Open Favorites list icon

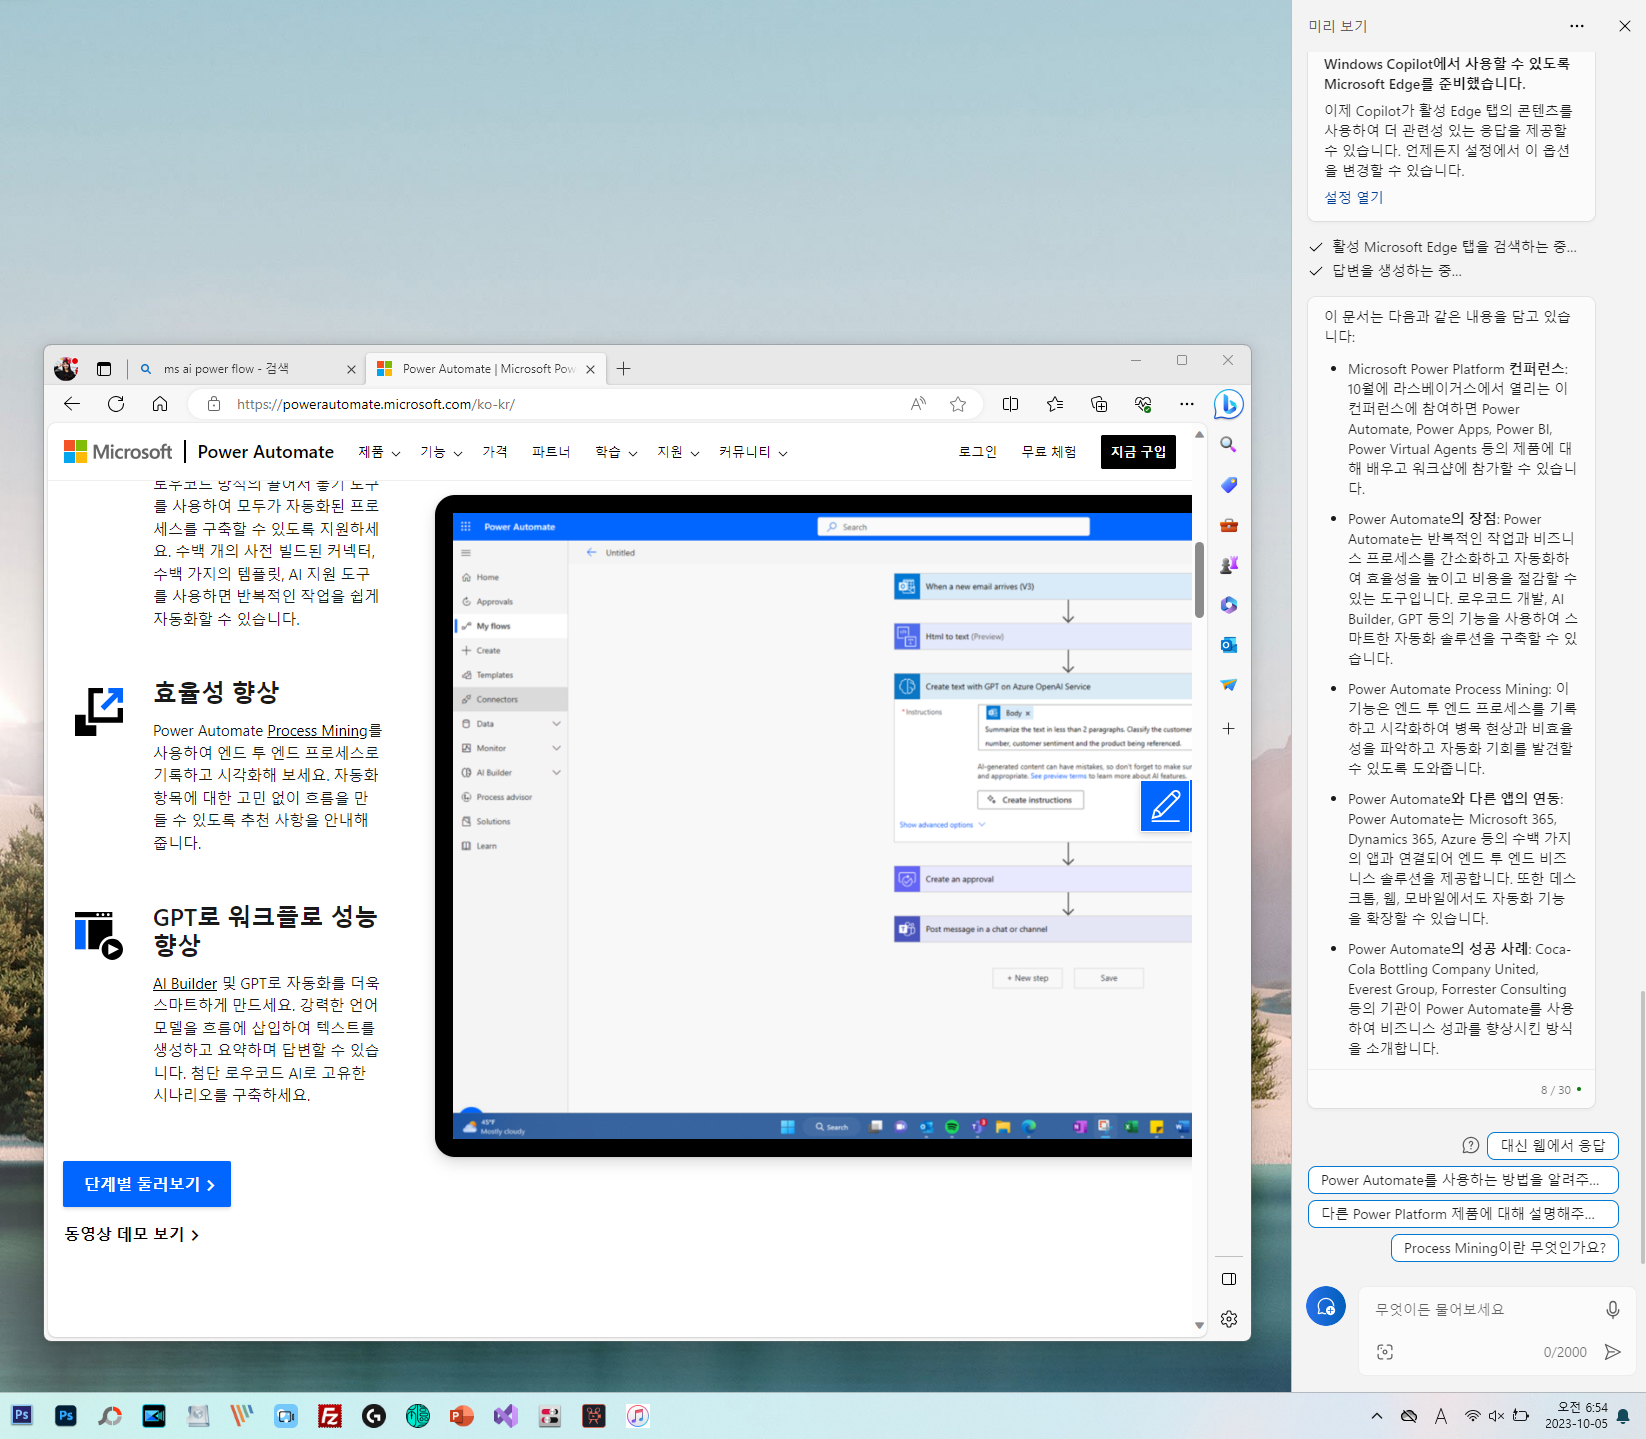click(1055, 404)
